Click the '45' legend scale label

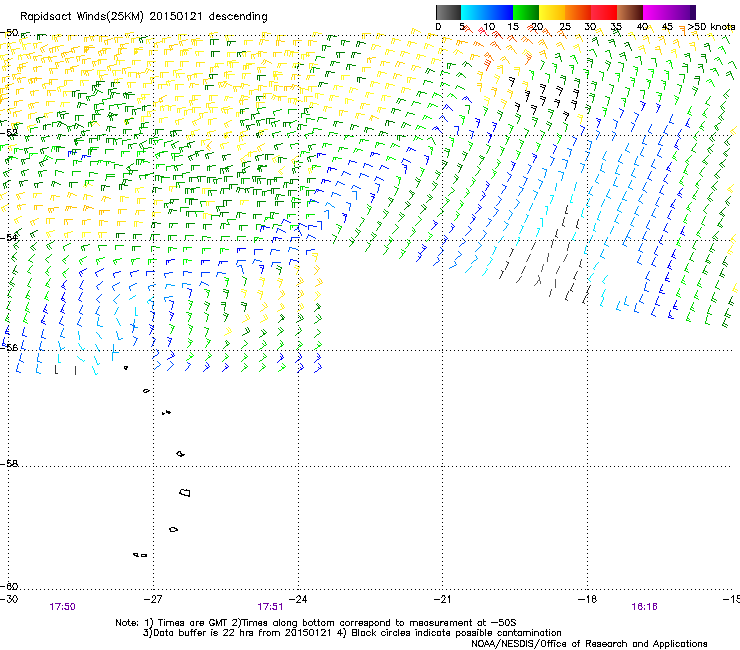(x=667, y=27)
